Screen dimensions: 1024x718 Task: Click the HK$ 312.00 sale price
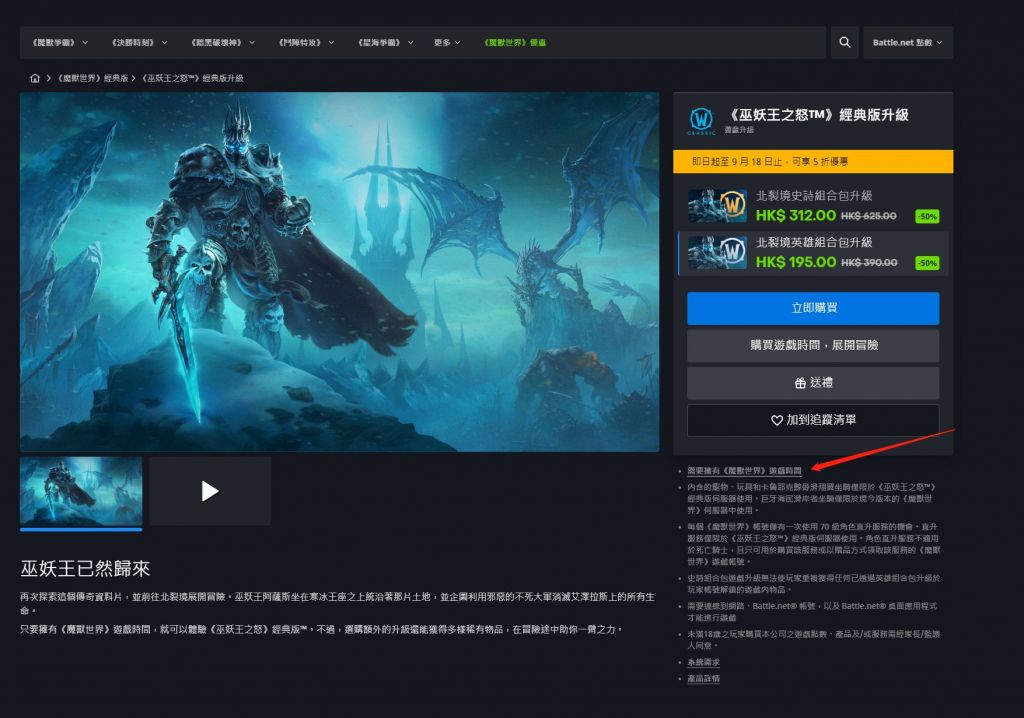(795, 215)
